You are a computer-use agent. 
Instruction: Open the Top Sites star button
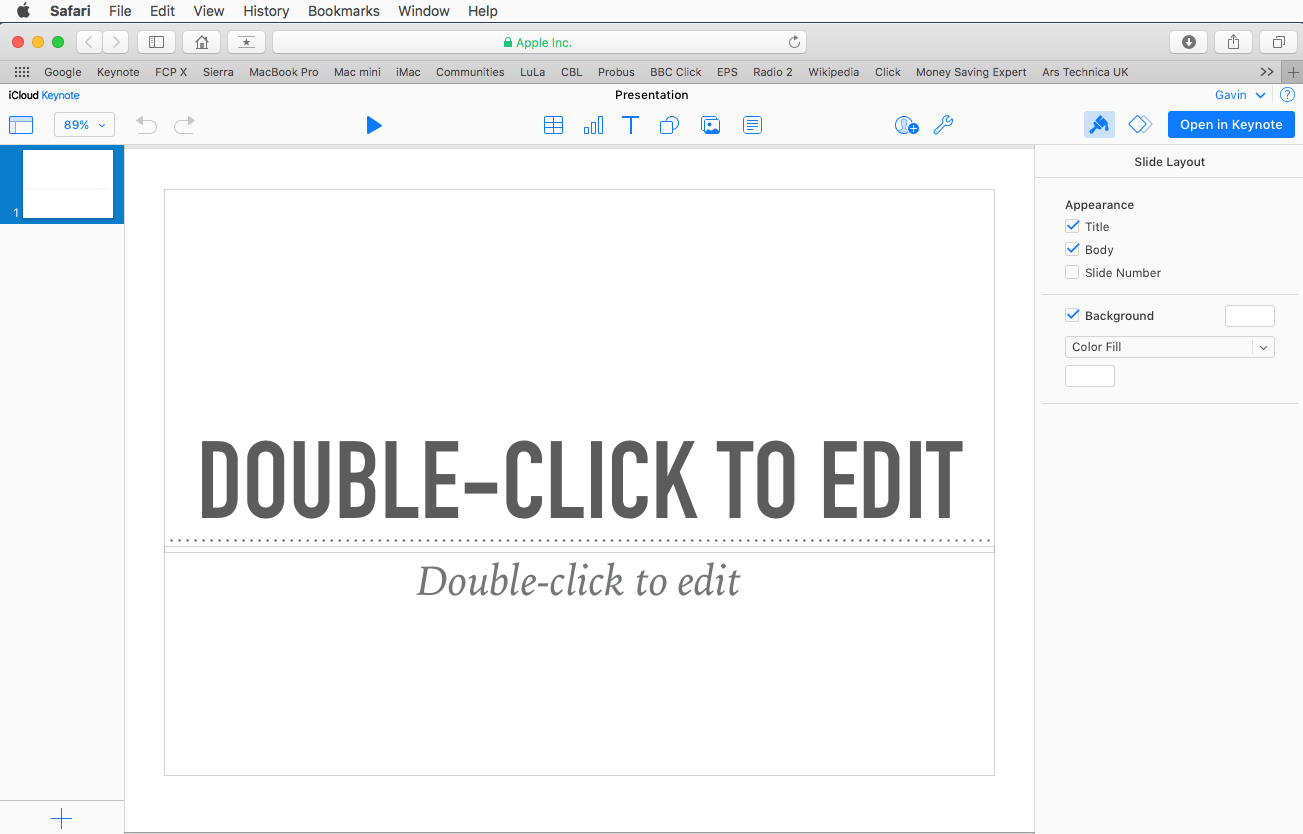(246, 42)
